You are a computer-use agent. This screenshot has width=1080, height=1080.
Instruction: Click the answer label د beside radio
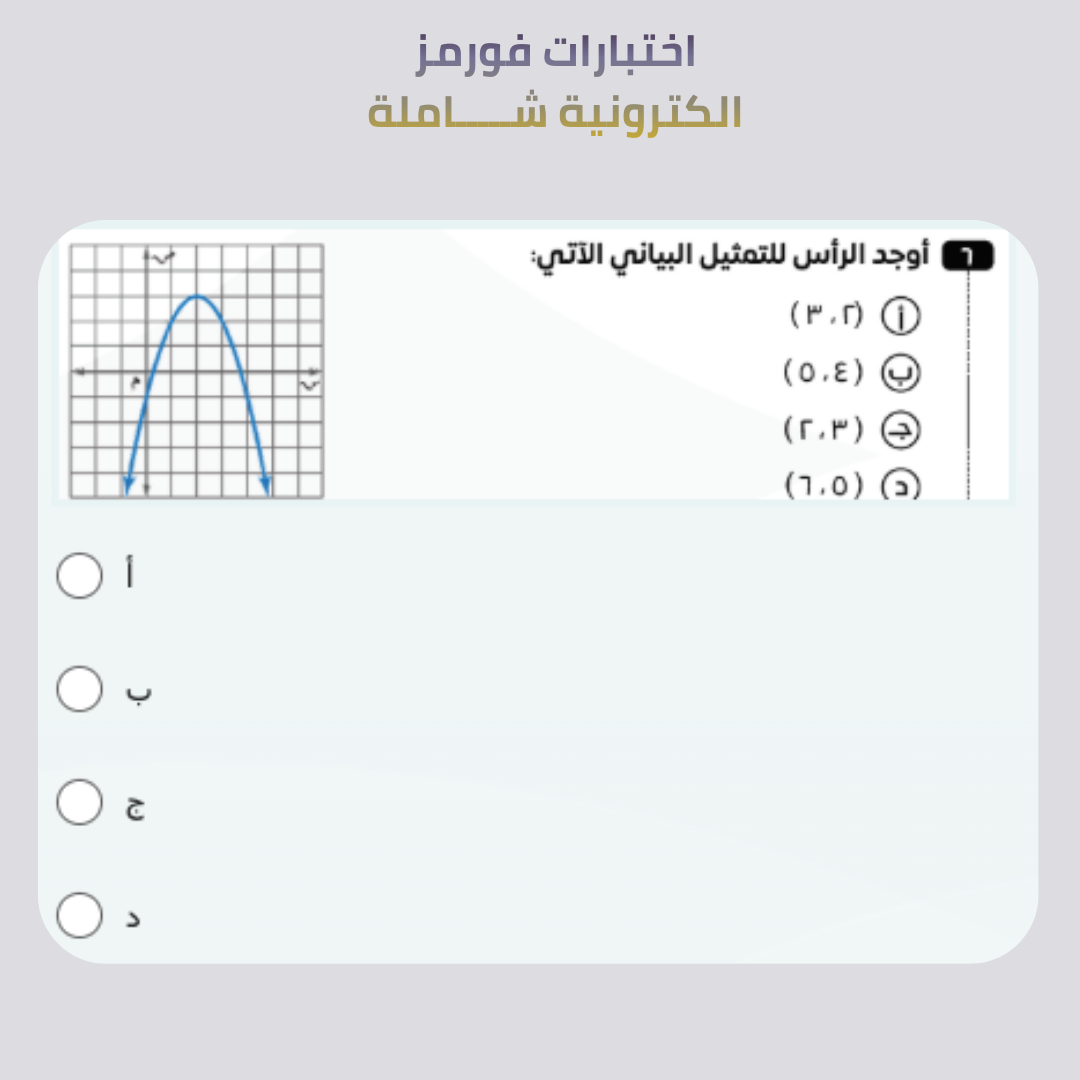point(132,918)
